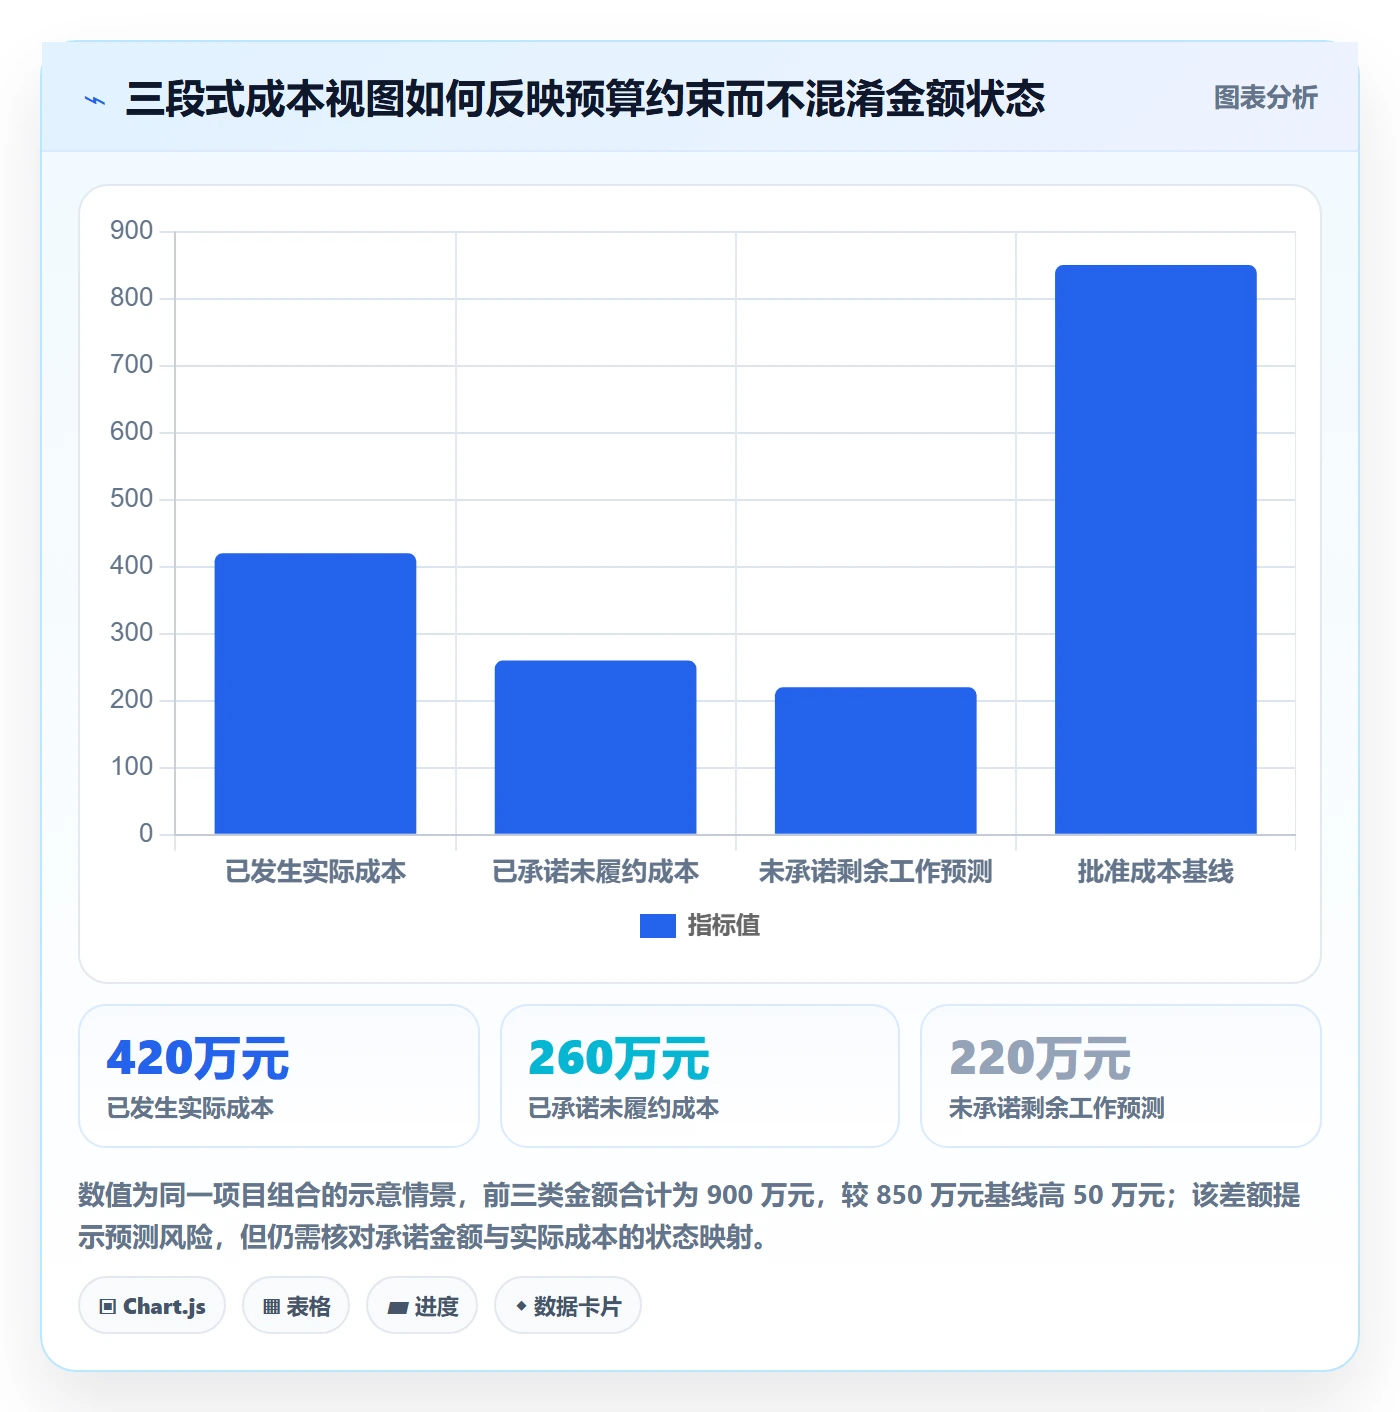Click the lightning bolt icon beside the title
This screenshot has width=1400, height=1412.
(x=95, y=100)
